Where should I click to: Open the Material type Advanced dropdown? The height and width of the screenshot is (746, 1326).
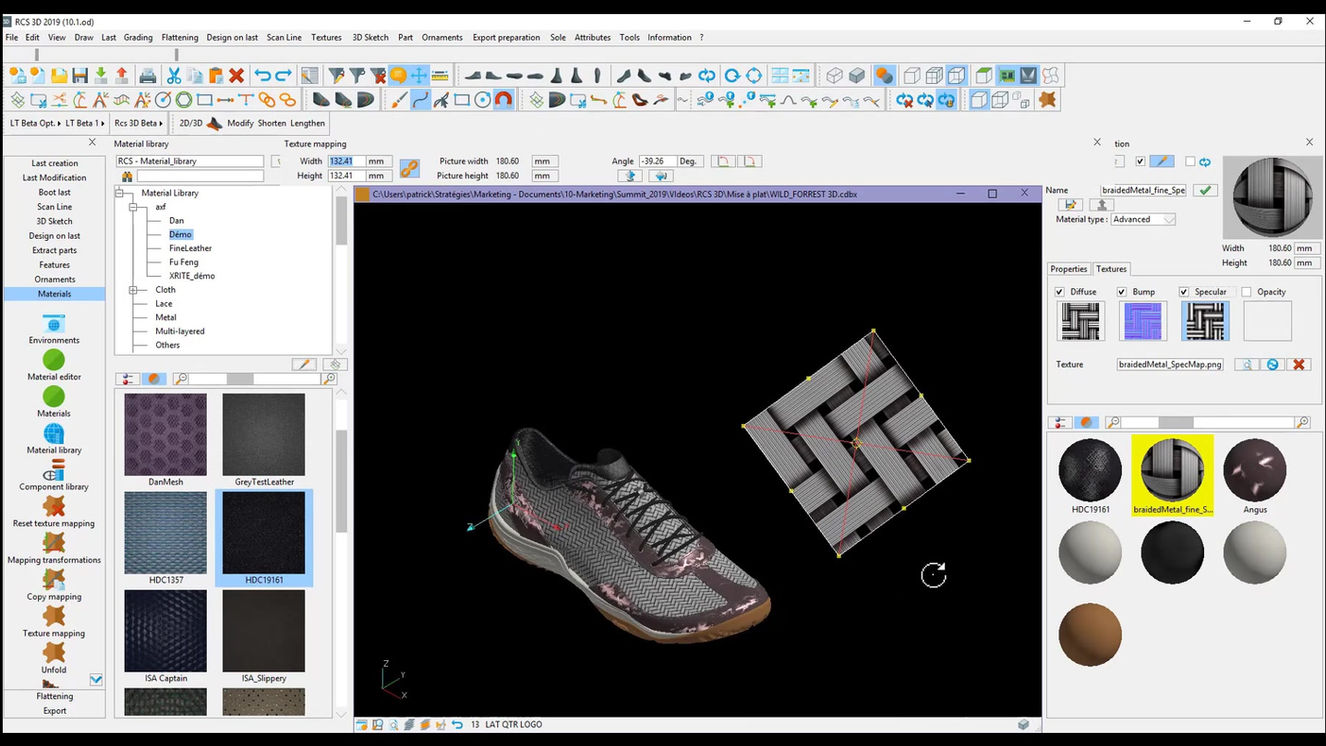(1143, 219)
